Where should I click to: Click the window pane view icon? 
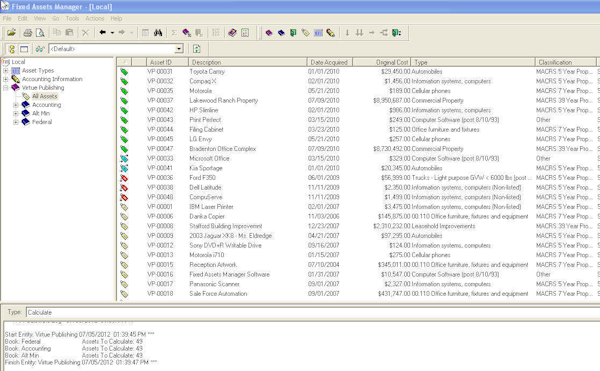point(24,49)
